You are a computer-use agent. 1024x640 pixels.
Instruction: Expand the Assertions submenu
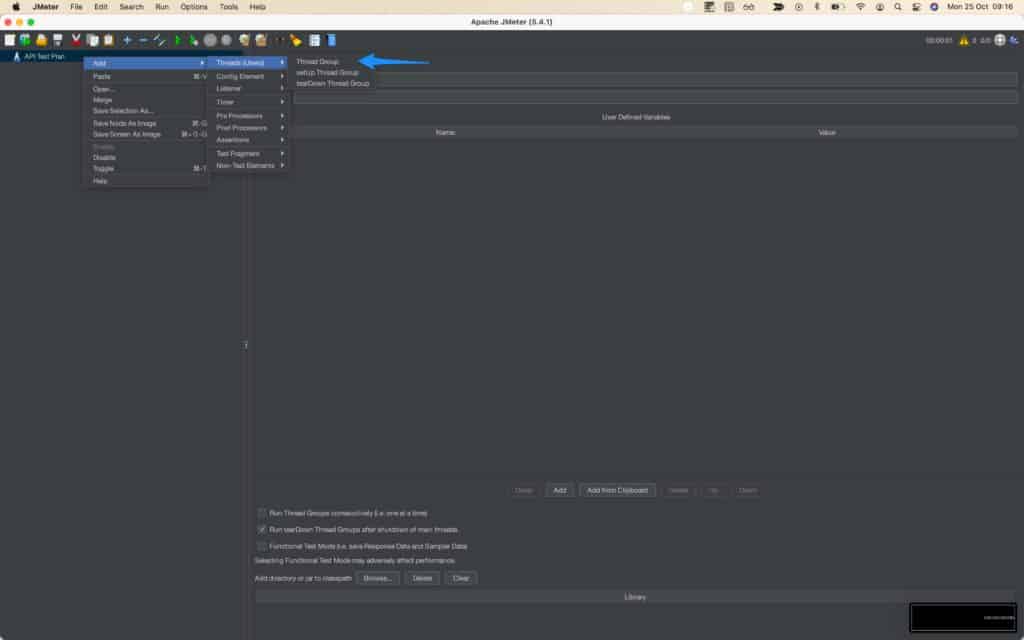click(x=249, y=140)
